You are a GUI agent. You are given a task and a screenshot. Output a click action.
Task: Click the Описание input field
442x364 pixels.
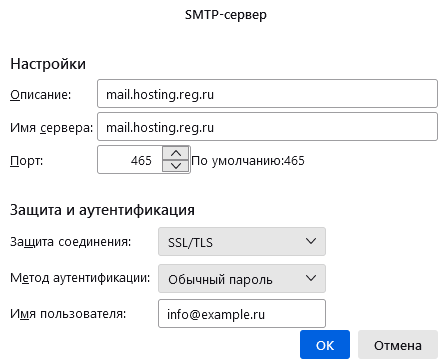coord(267,94)
